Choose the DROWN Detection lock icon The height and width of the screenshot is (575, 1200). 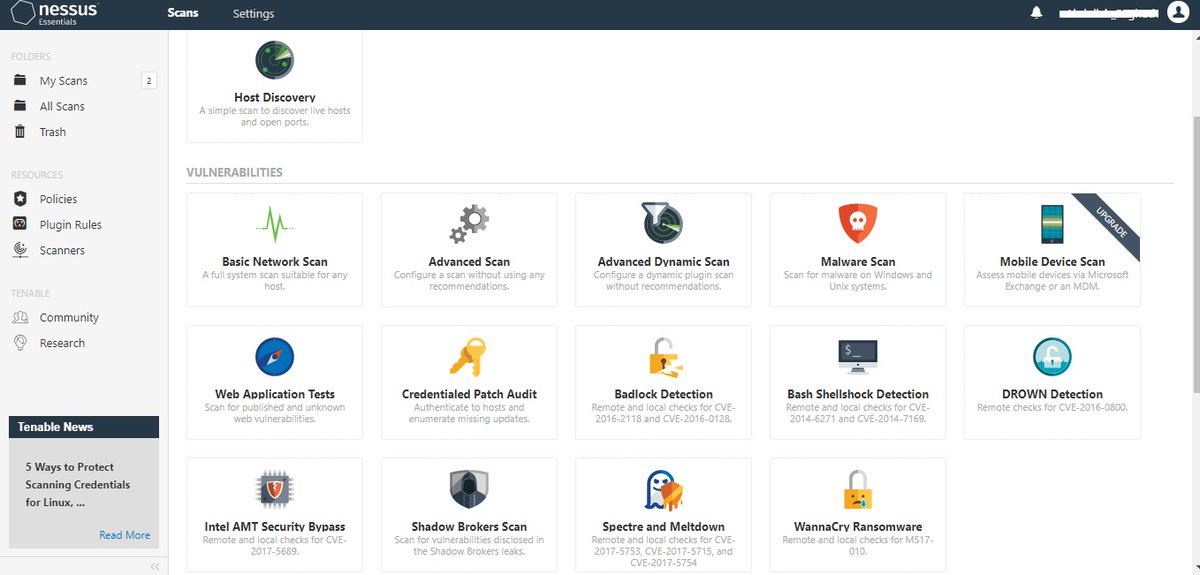1052,357
